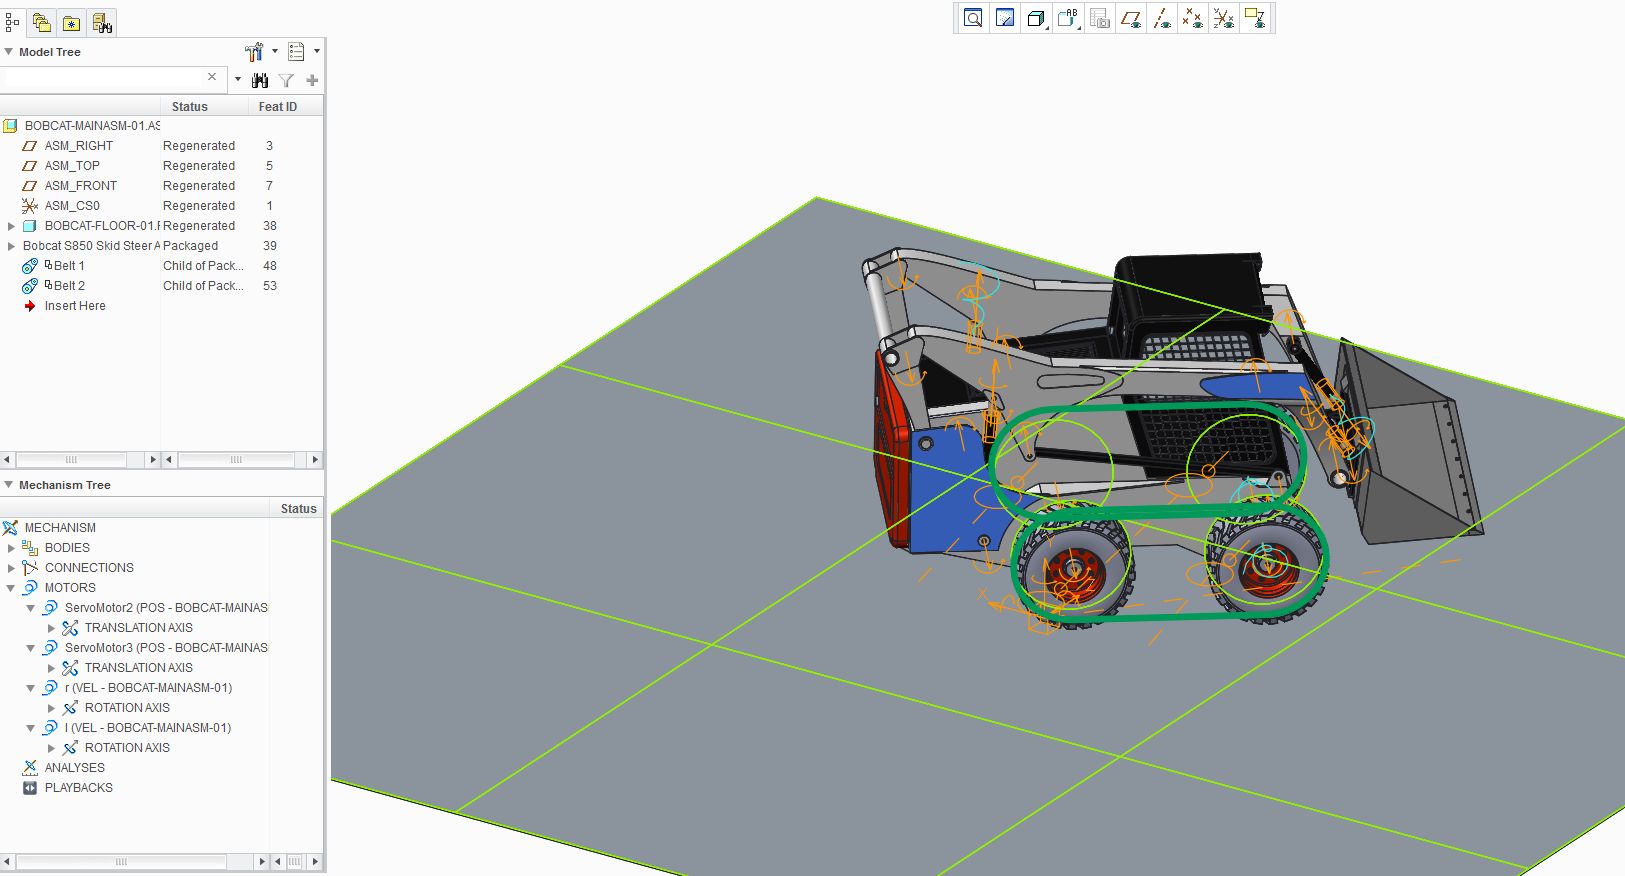Open the saved orientations named views dropdown
The height and width of the screenshot is (876, 1625).
tap(1069, 18)
